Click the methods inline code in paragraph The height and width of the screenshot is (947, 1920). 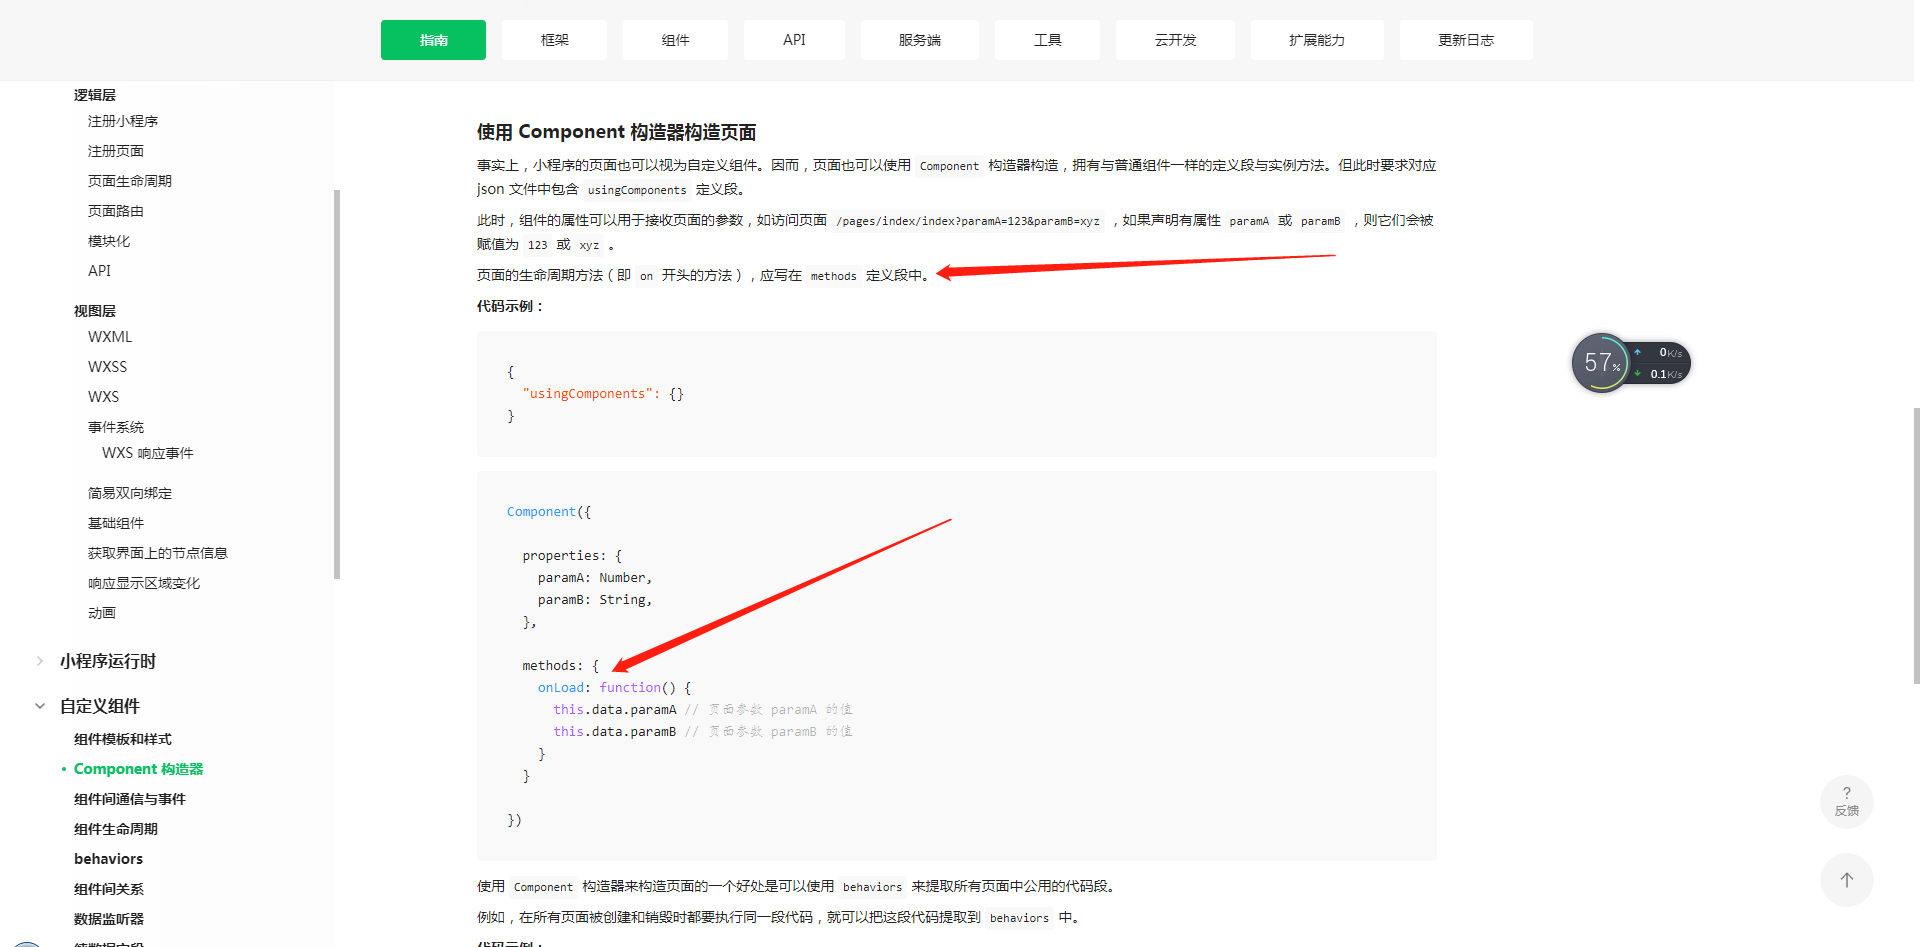pyautogui.click(x=834, y=276)
